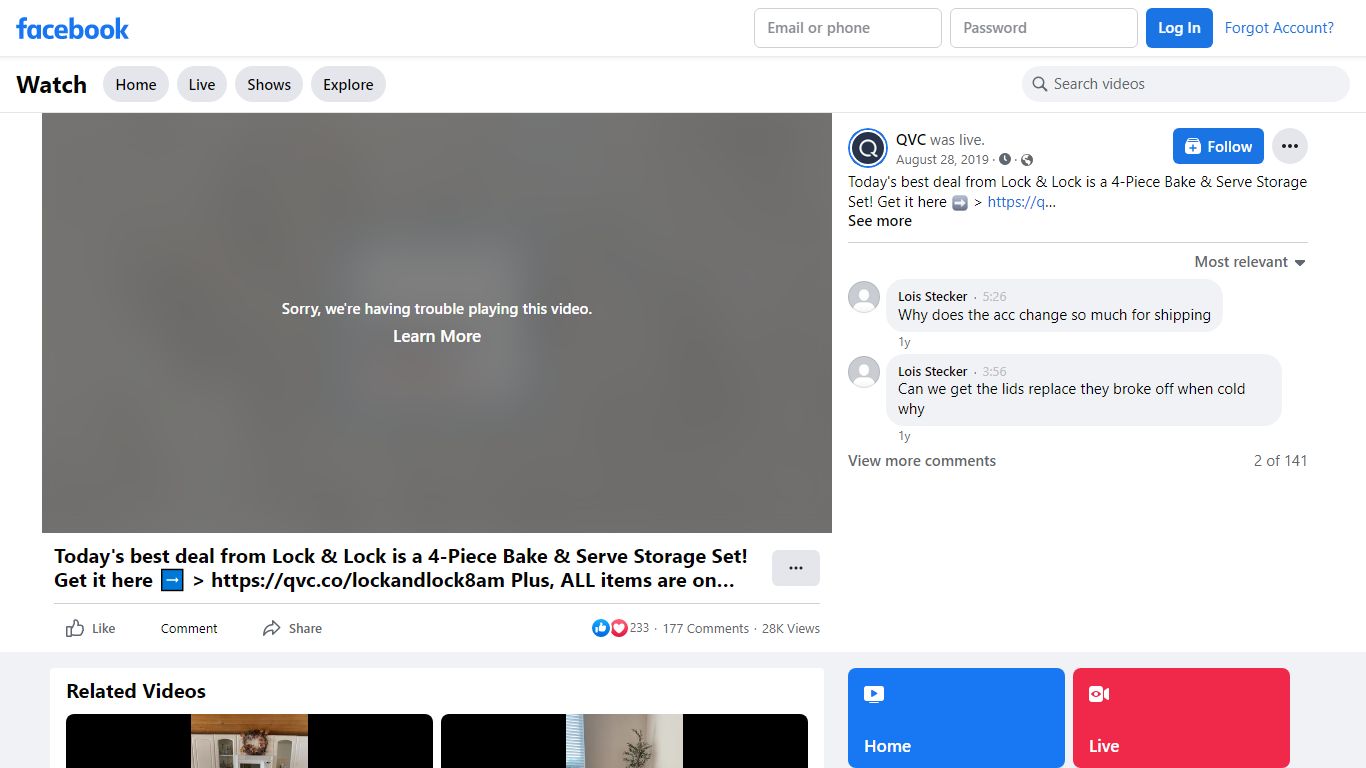The height and width of the screenshot is (768, 1366).
Task: Click the Facebook logo
Action: point(72,28)
